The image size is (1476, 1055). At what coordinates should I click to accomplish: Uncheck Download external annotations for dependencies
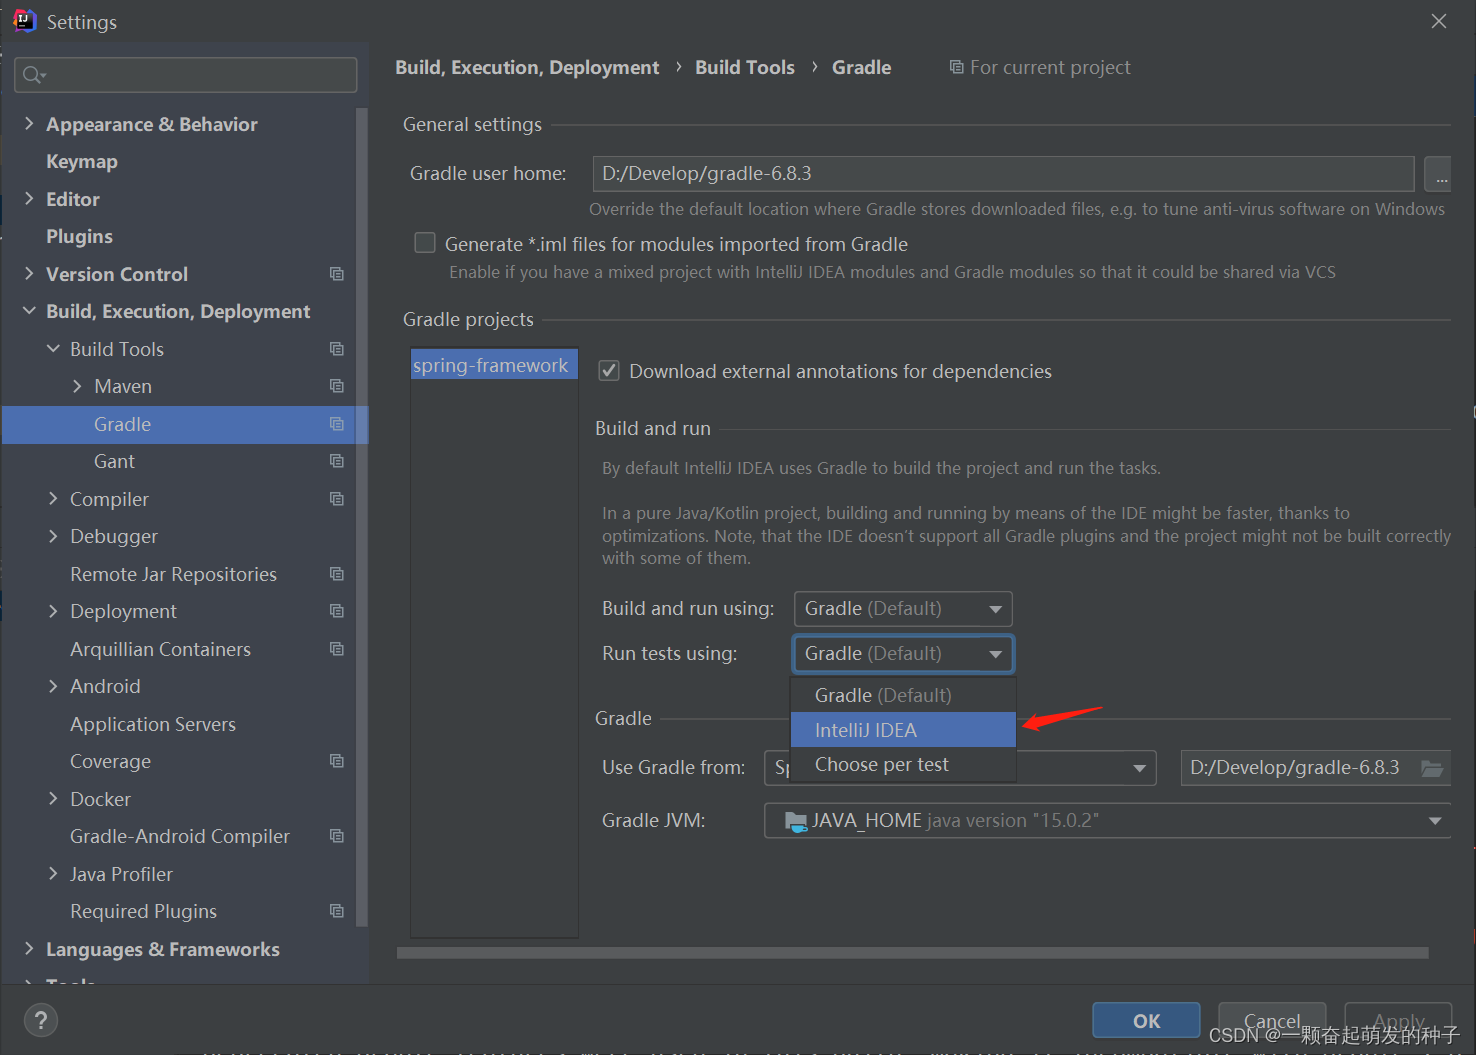tap(608, 371)
